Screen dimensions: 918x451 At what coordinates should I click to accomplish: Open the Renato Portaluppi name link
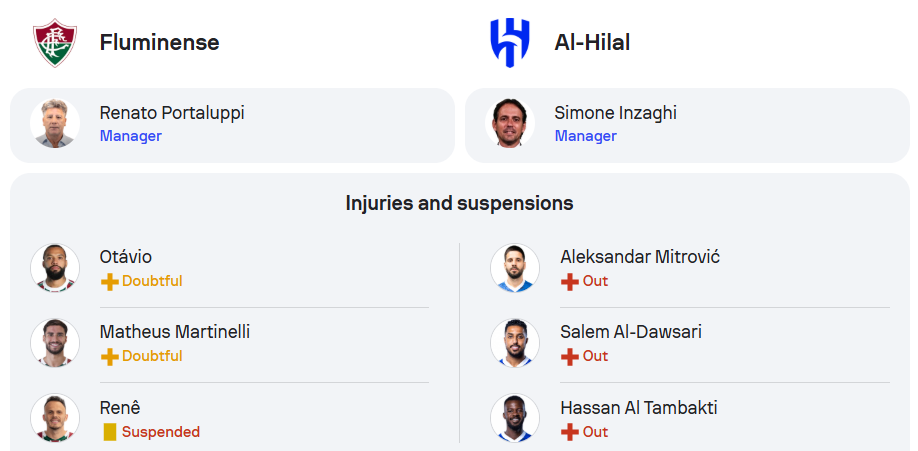[x=172, y=112]
